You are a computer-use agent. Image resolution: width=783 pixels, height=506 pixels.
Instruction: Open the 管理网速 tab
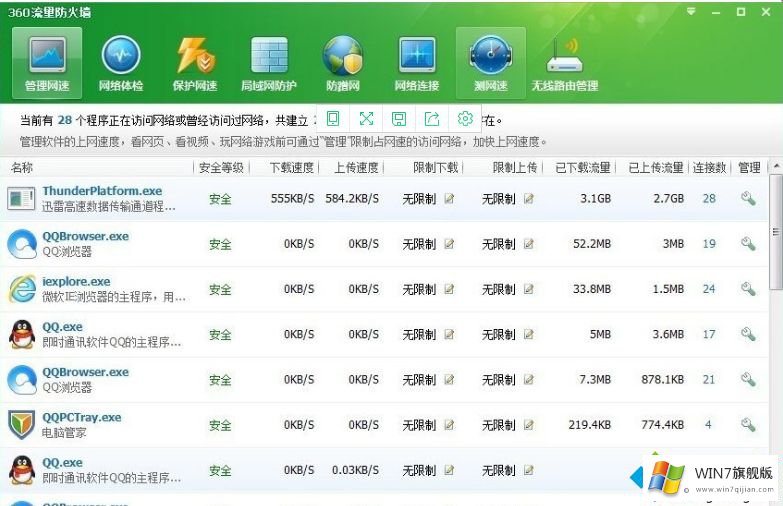click(47, 63)
